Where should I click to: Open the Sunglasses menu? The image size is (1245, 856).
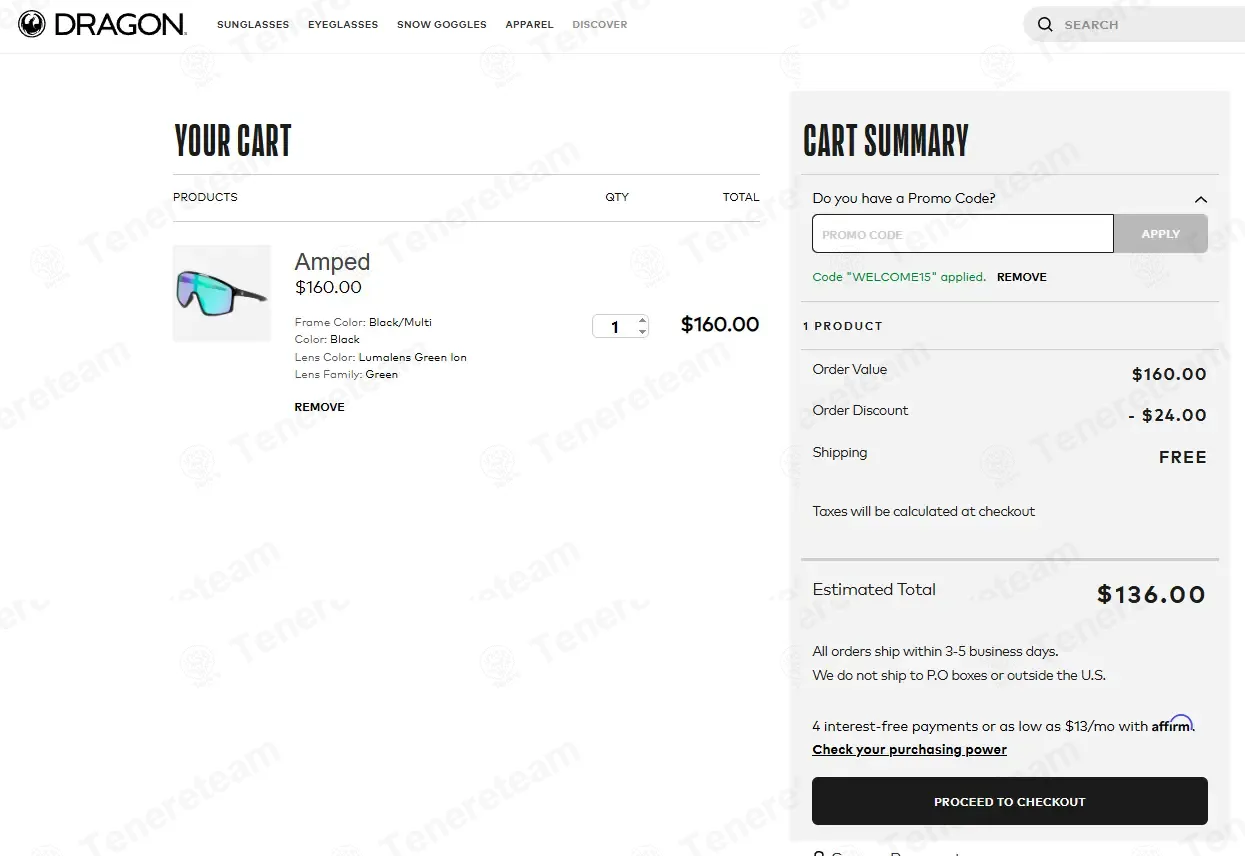253,25
